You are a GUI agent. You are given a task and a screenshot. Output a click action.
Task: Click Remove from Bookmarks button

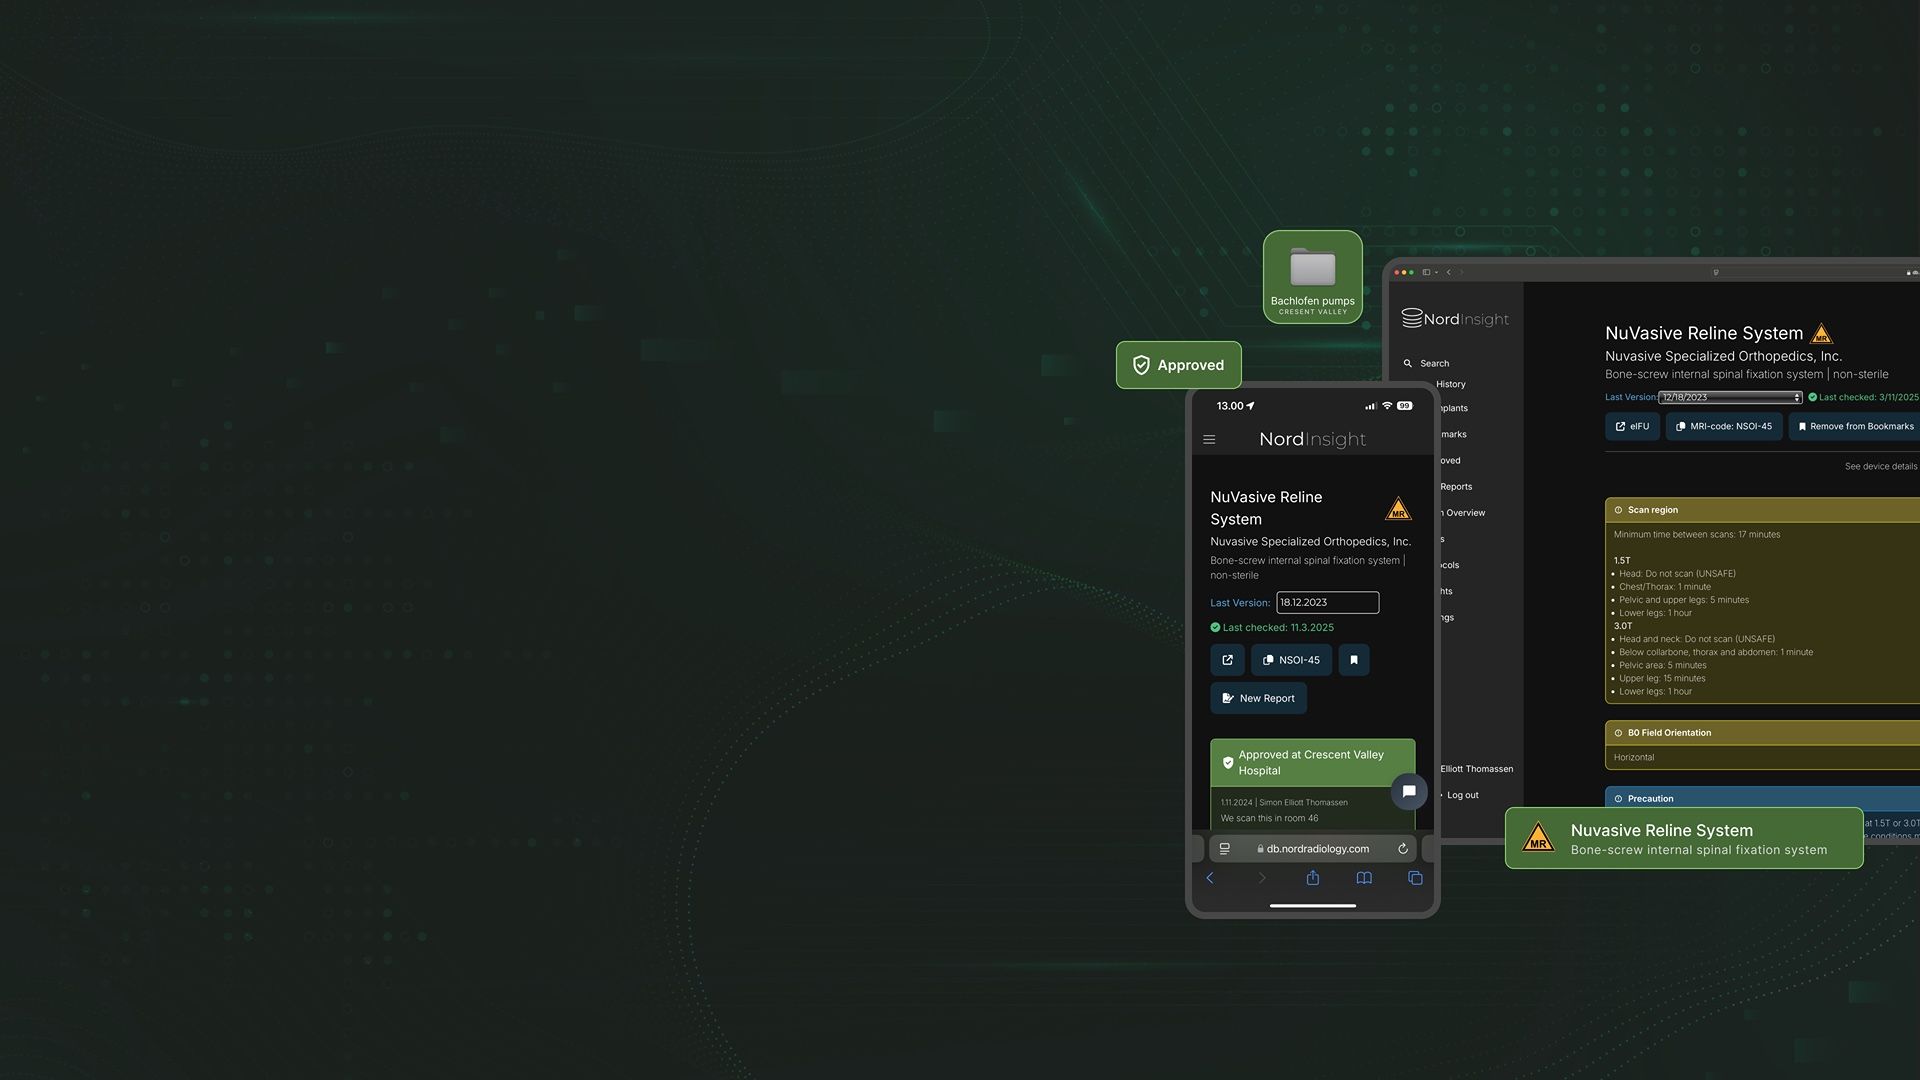point(1855,427)
